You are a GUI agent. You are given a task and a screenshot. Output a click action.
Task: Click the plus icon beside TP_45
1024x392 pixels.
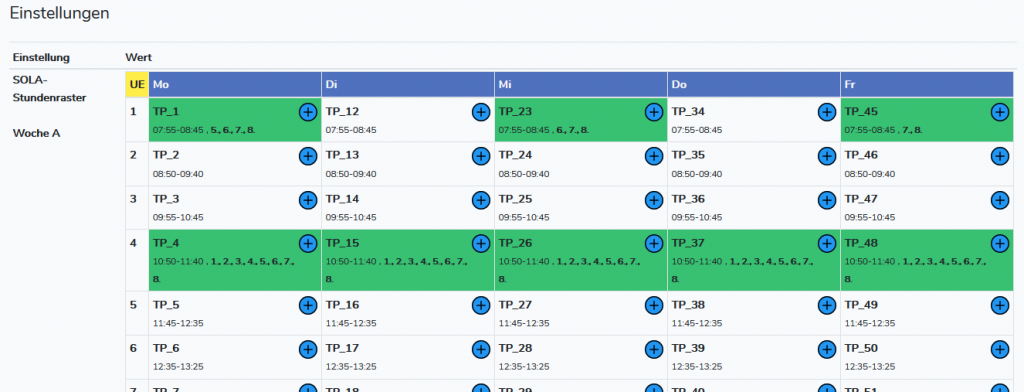point(1000,112)
